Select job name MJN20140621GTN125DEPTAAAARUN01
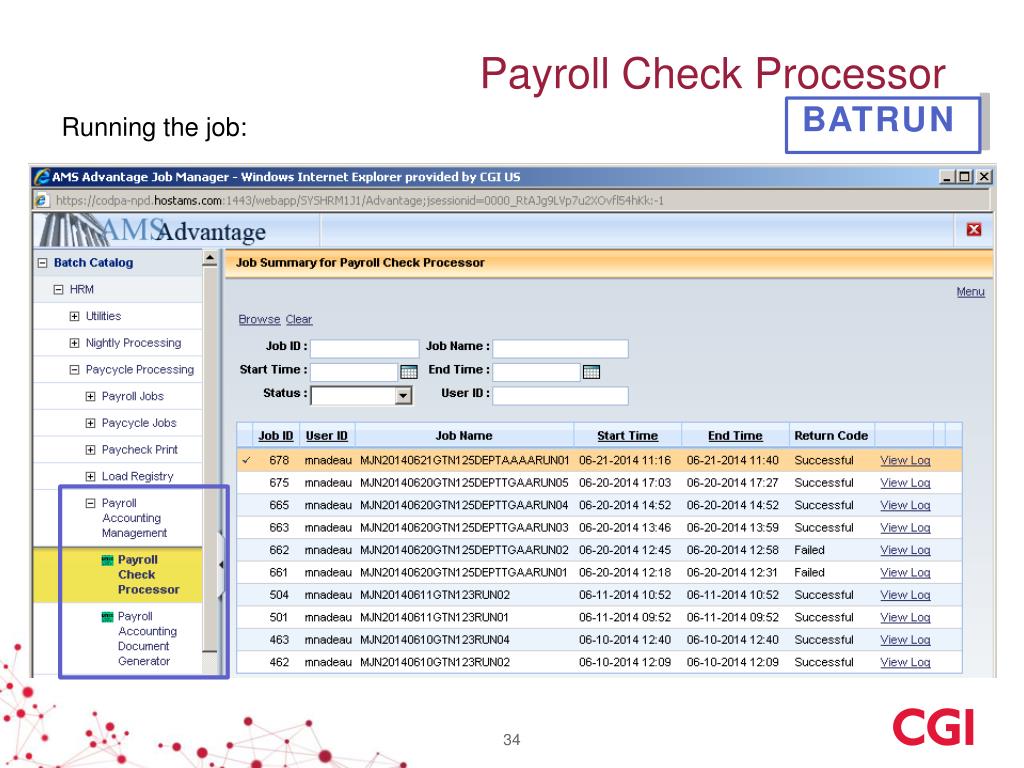The width and height of the screenshot is (1024, 768). coord(464,460)
